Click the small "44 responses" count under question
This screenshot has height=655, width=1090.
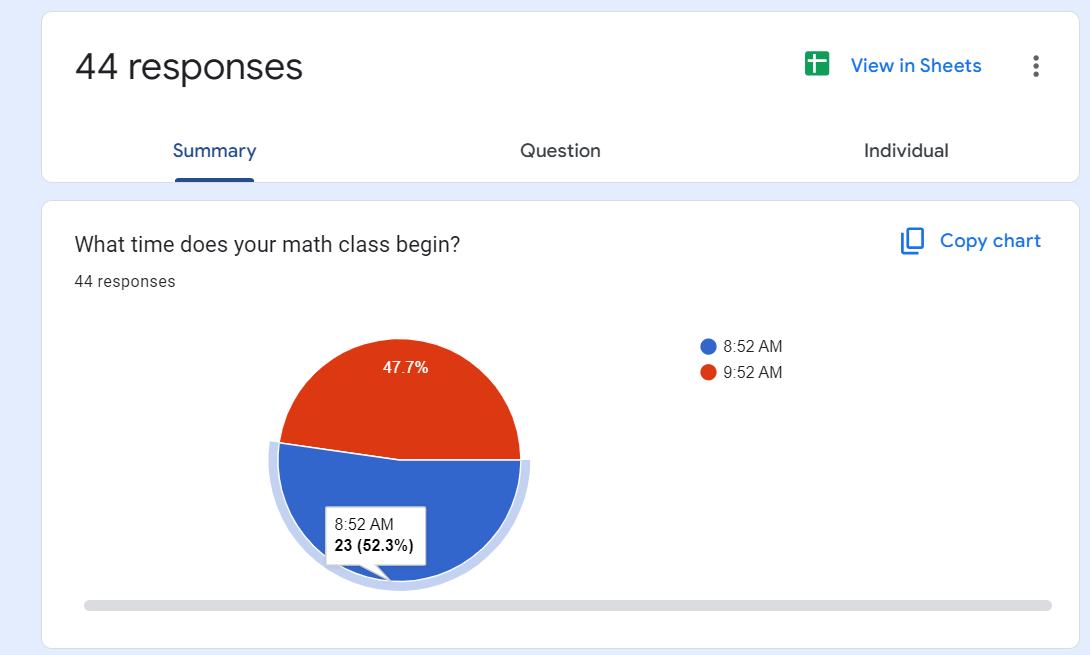(x=125, y=282)
